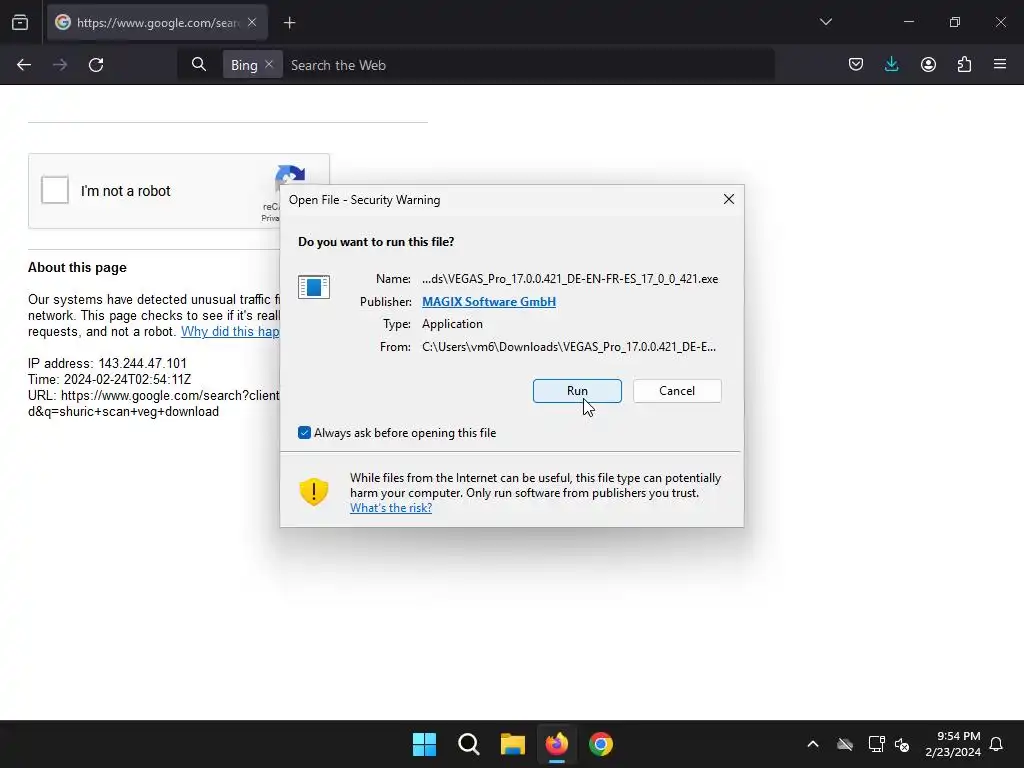Open the 'What's the risk?' link
Viewport: 1024px width, 768px height.
click(x=391, y=507)
